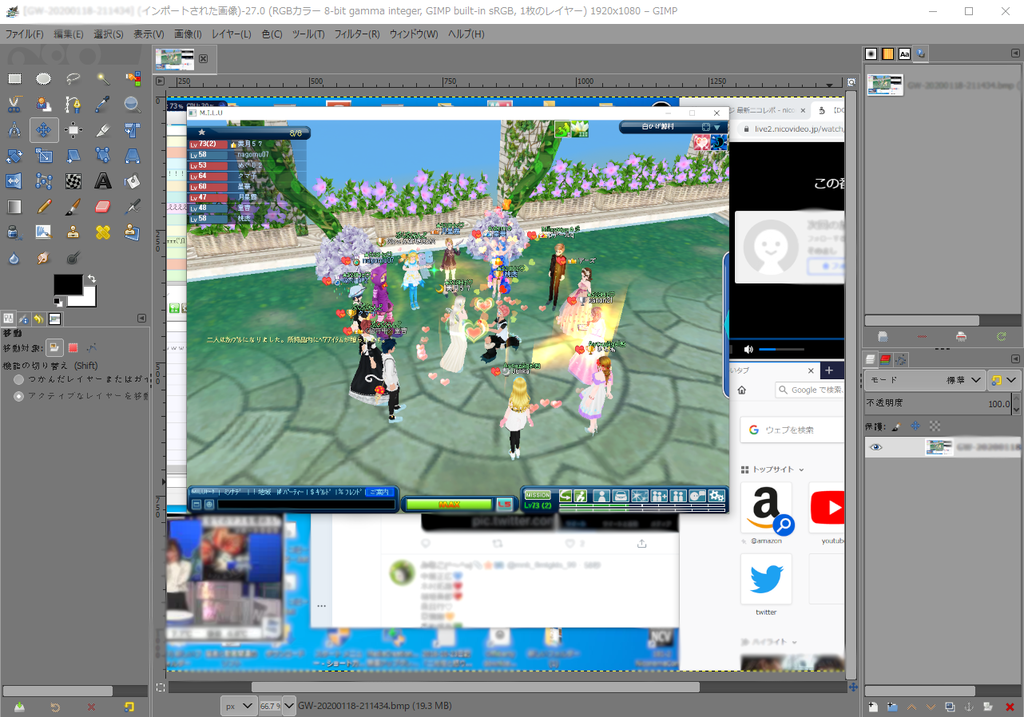Select the Ellipse Select tool
This screenshot has height=717, width=1024.
click(x=44, y=79)
